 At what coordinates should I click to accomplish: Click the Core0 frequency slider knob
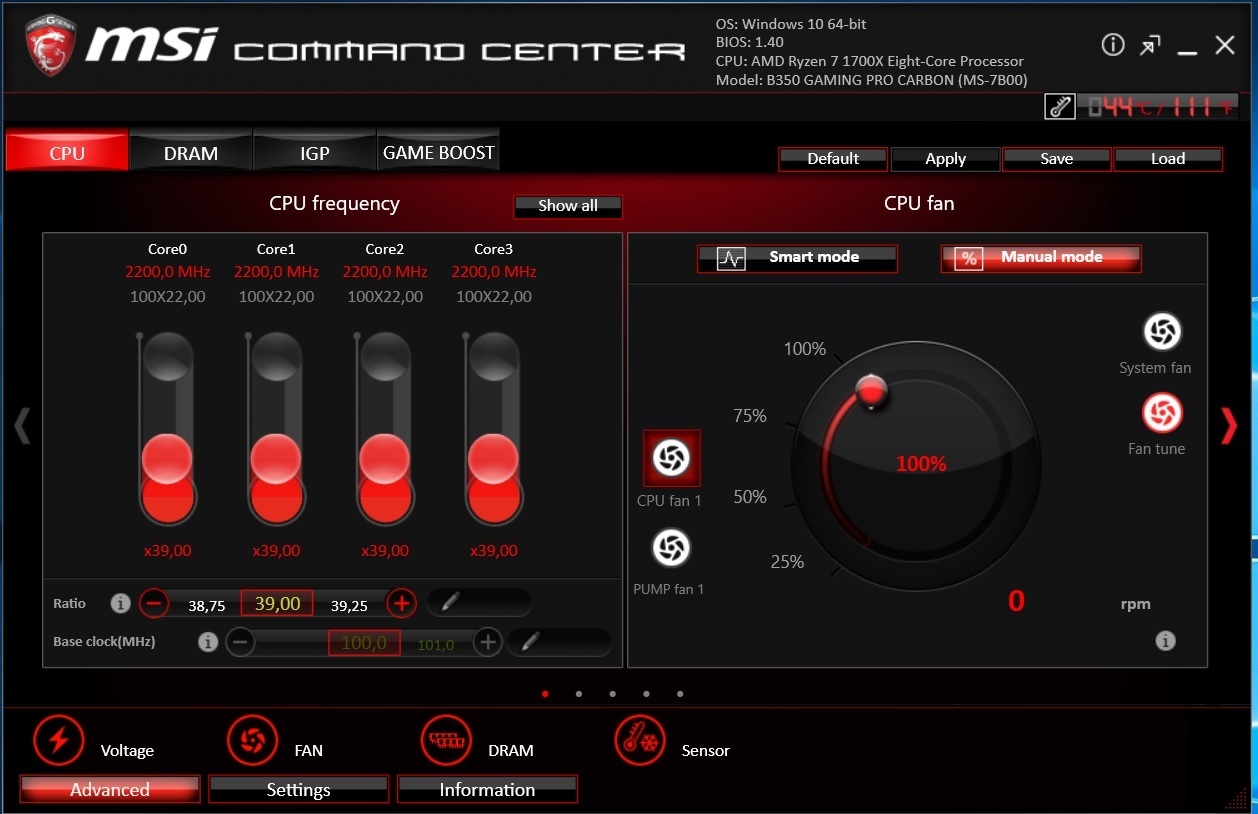167,459
